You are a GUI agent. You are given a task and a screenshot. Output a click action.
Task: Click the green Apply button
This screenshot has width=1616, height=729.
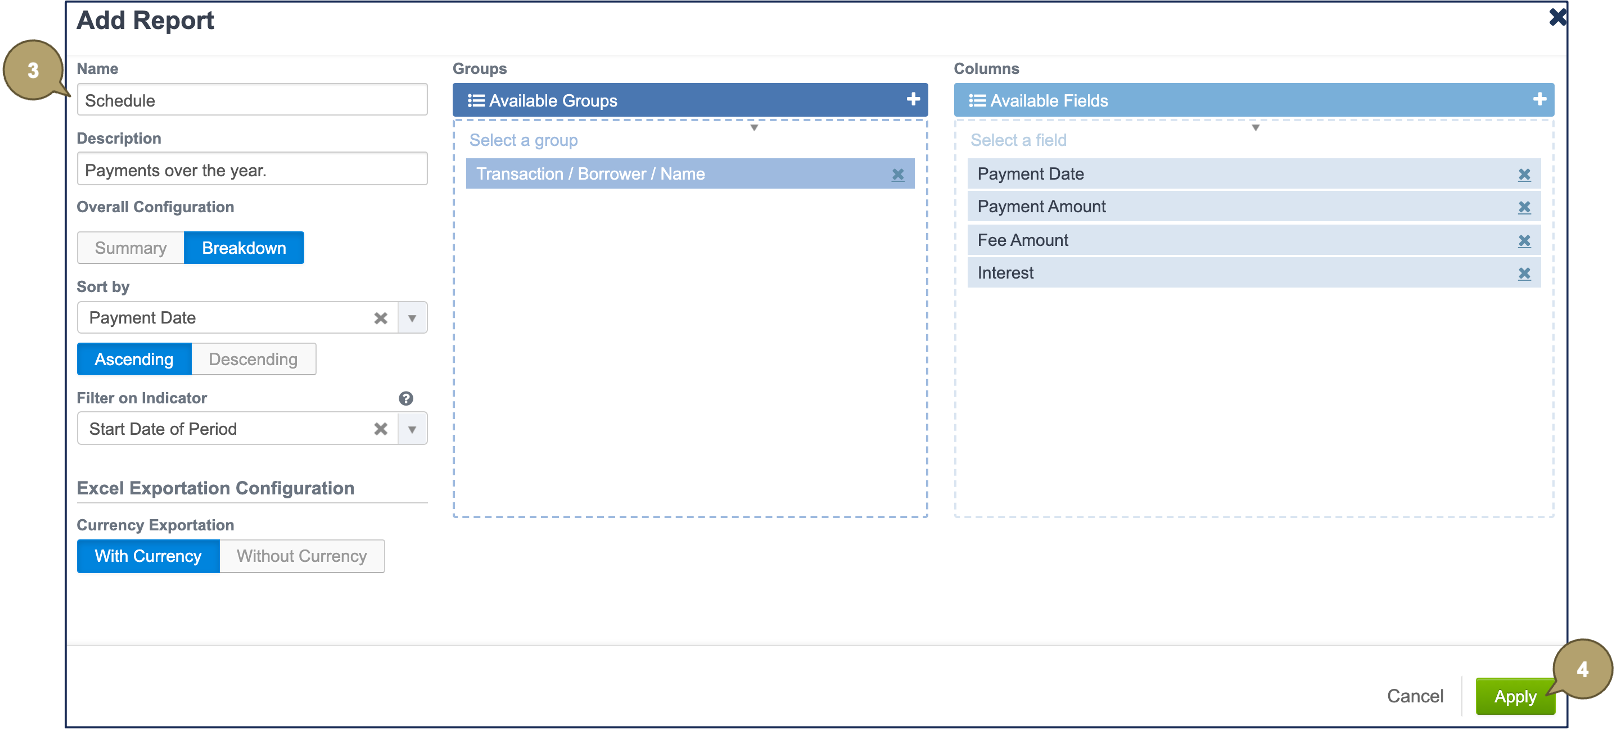click(x=1514, y=697)
